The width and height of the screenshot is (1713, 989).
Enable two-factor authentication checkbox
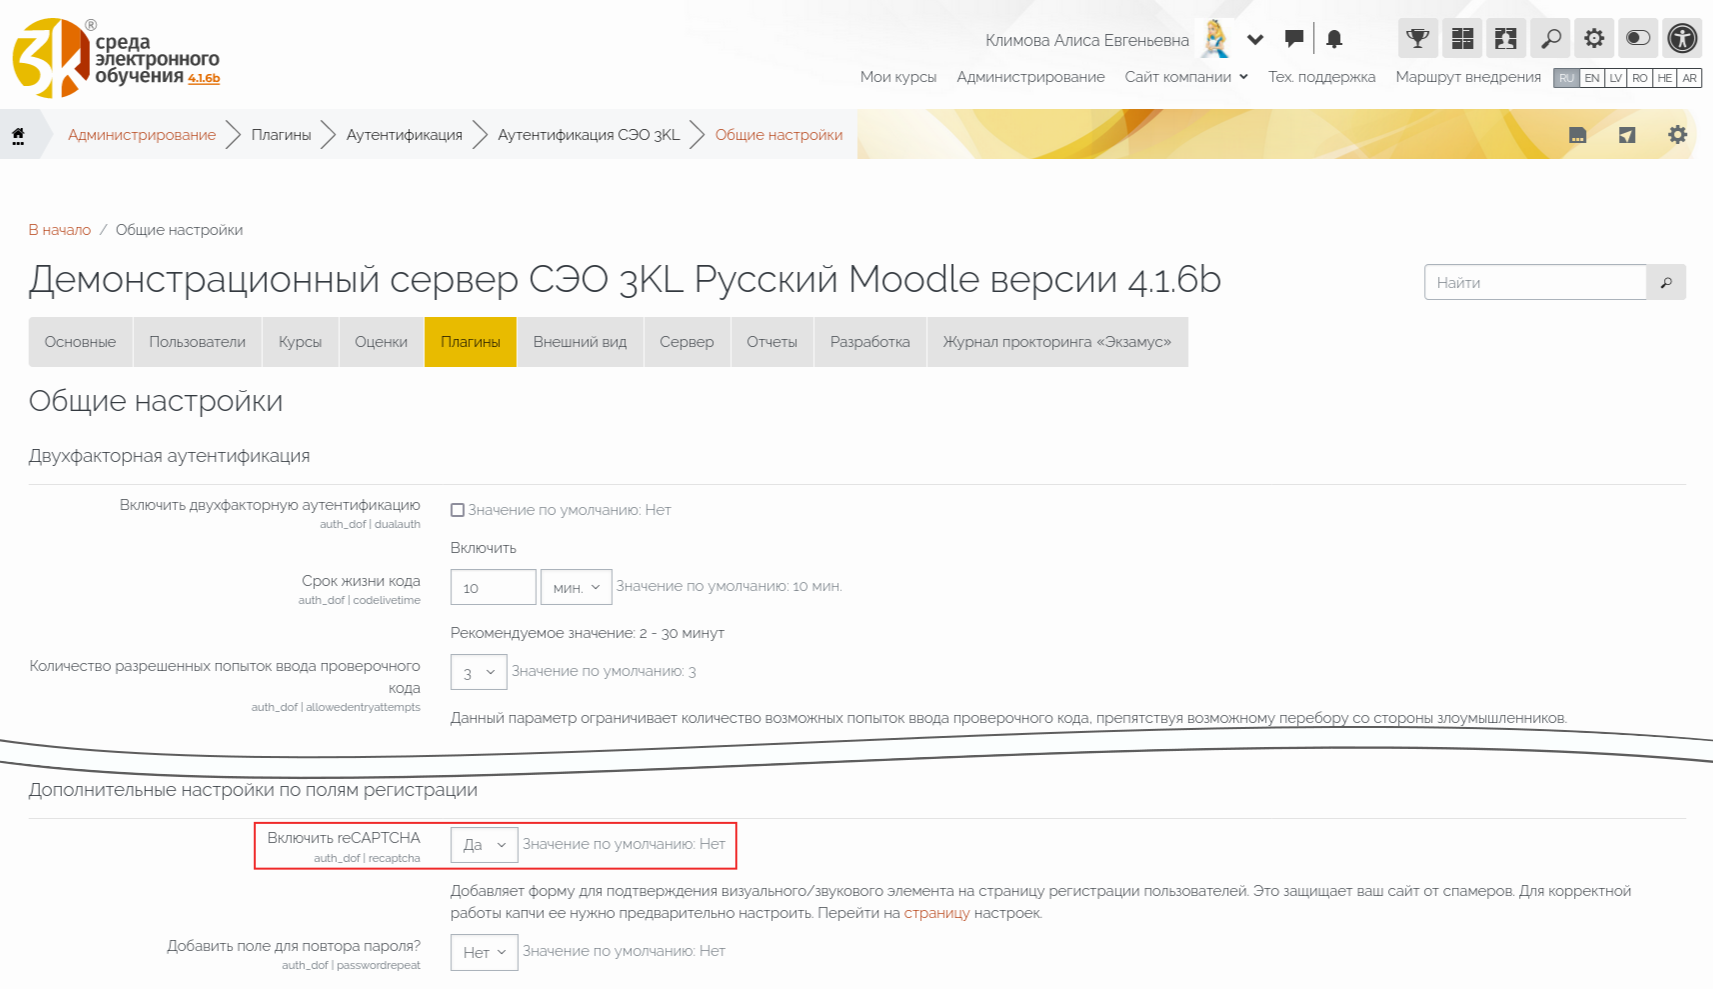(457, 510)
